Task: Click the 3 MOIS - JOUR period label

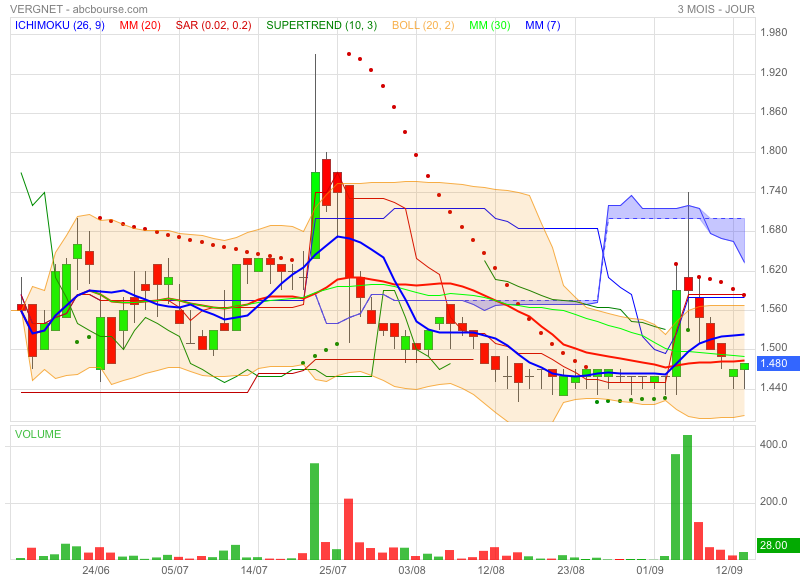Action: click(716, 9)
